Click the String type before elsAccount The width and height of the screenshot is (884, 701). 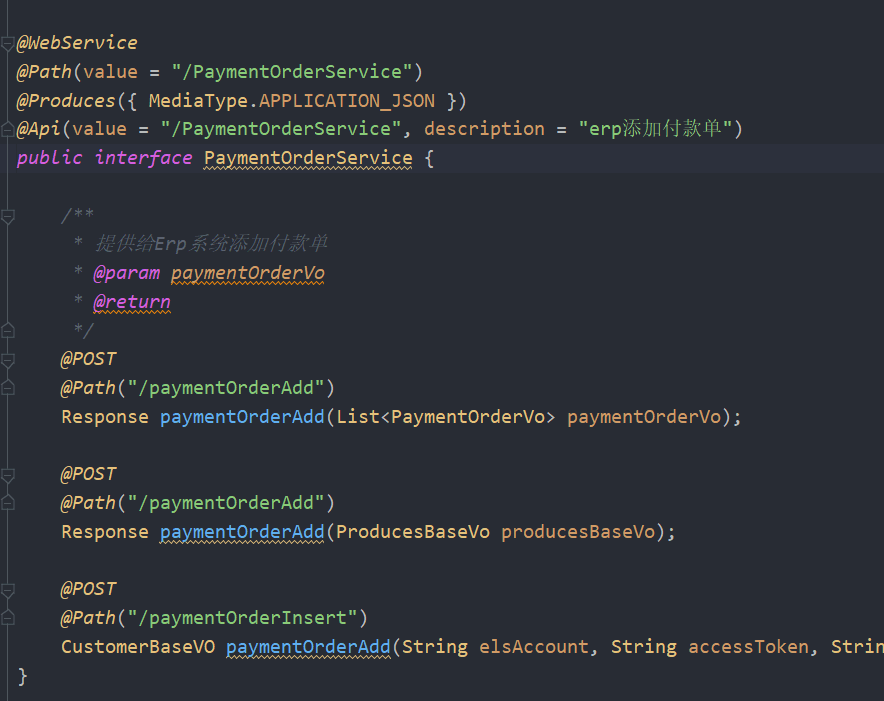tap(435, 647)
